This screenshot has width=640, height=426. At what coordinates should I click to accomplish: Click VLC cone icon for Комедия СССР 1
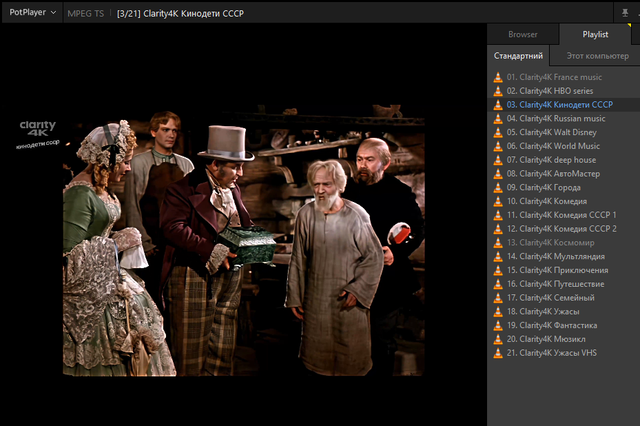pos(498,215)
